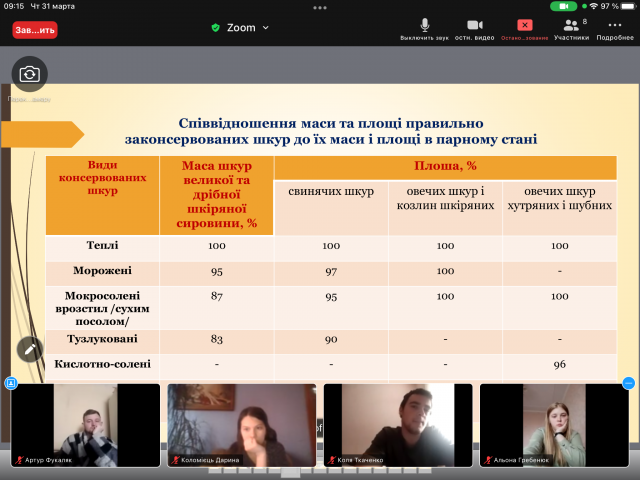This screenshot has width=640, height=480.
Task: Click the blue icon left of thumbnails
Action: pyautogui.click(x=11, y=383)
